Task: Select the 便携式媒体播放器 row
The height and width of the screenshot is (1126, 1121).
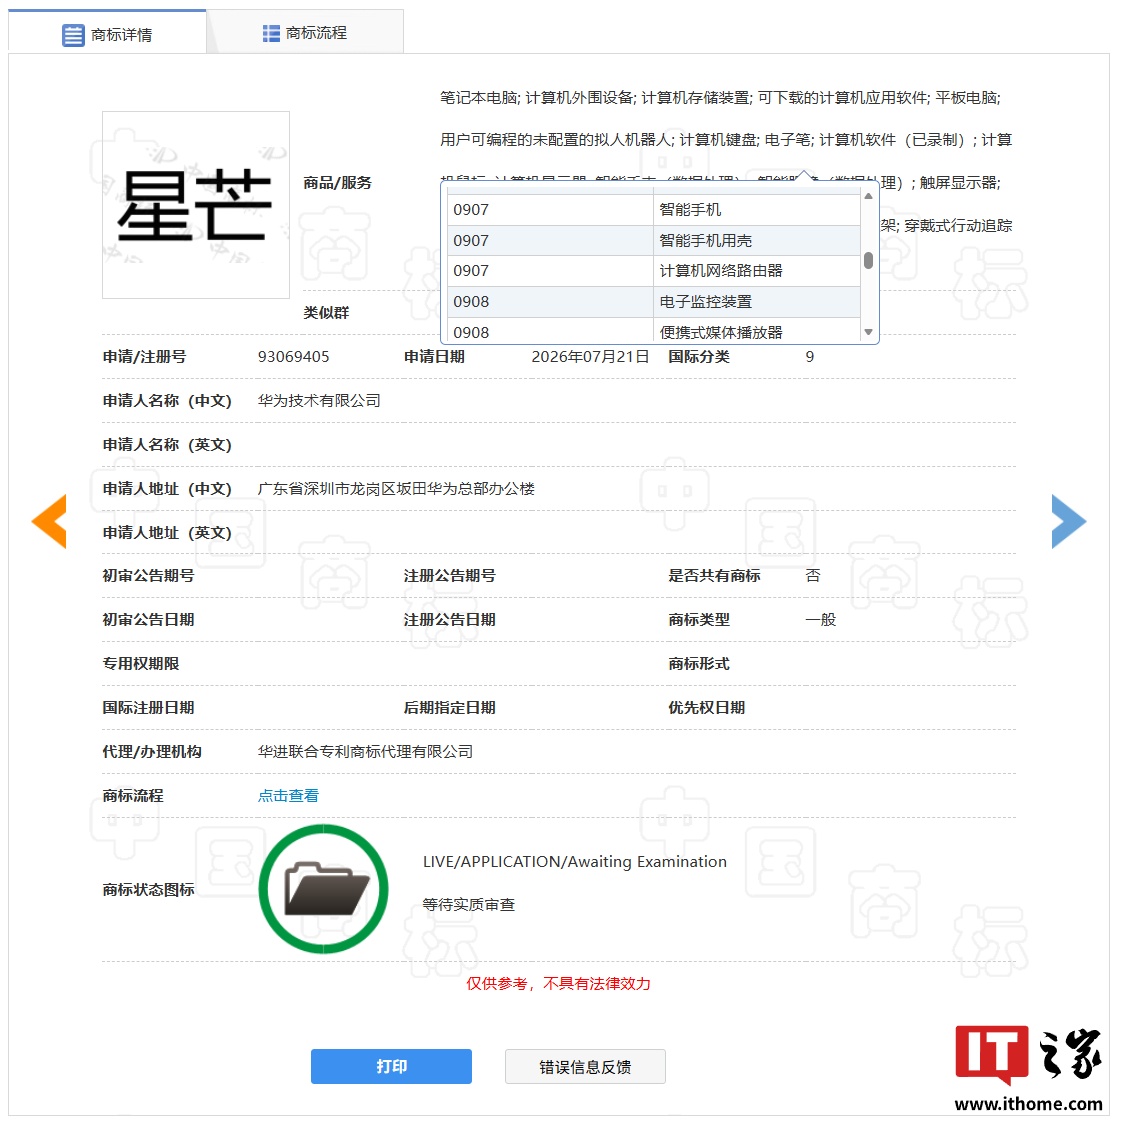Action: 653,331
